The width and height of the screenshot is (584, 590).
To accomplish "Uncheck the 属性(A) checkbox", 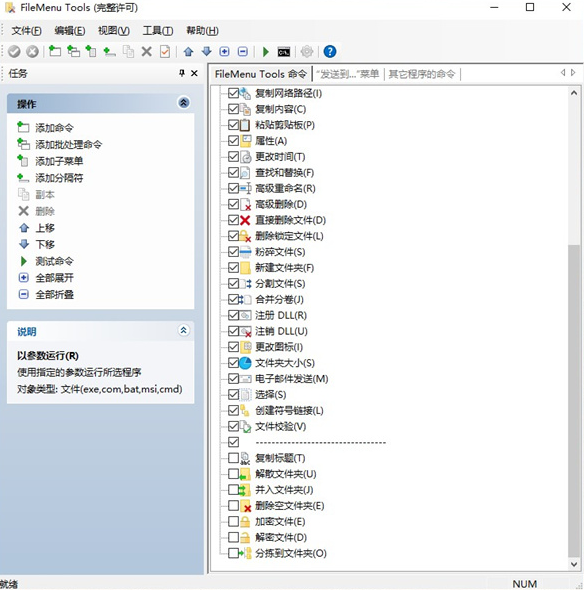I will point(233,141).
